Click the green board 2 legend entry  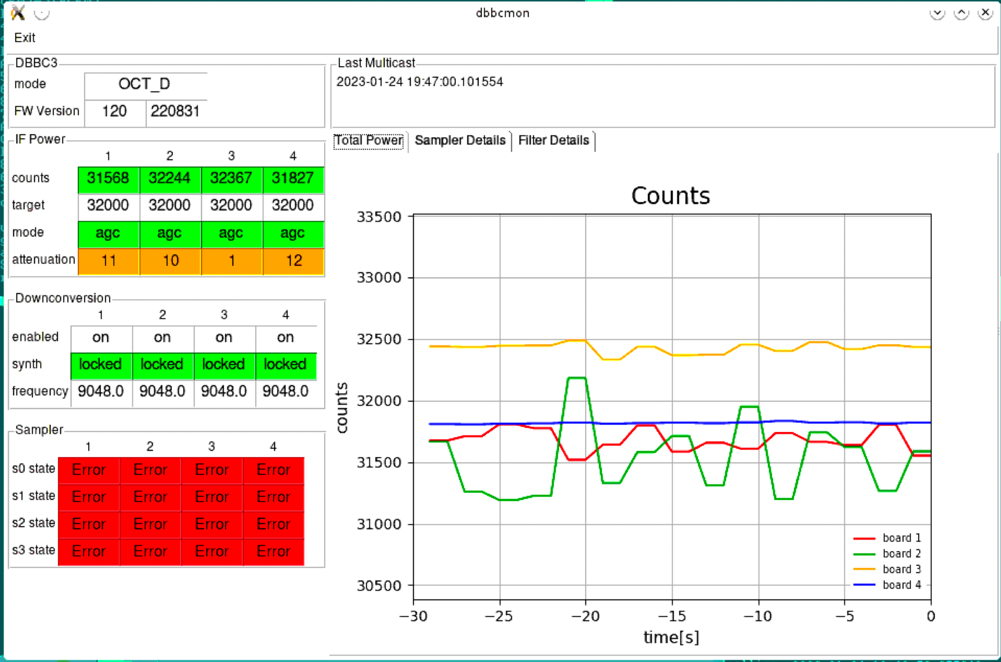click(887, 553)
